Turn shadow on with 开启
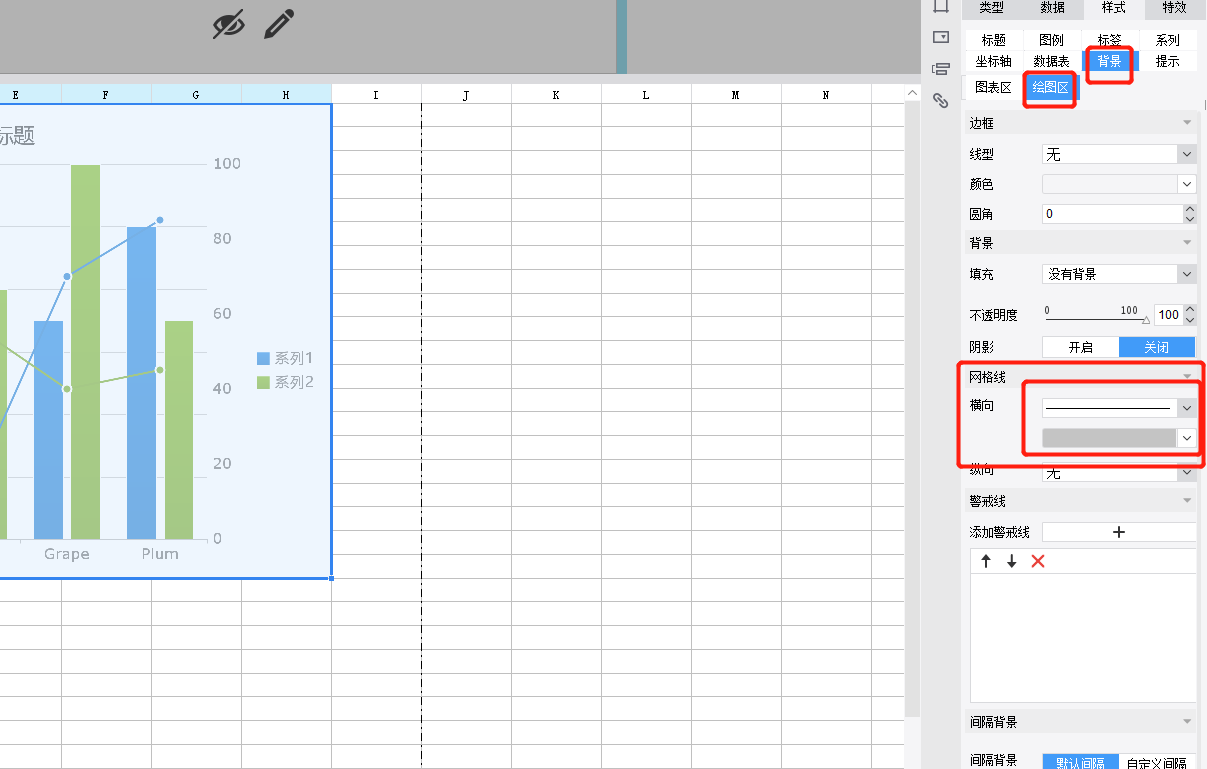The height and width of the screenshot is (769, 1207). point(1080,347)
